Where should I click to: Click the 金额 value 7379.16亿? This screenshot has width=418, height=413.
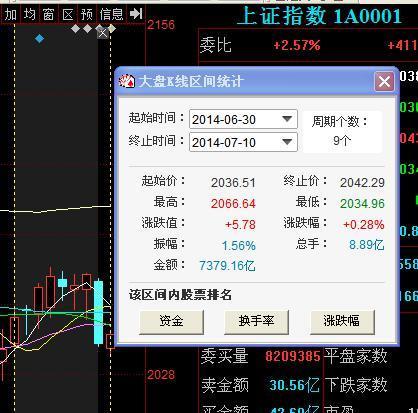coord(227,266)
